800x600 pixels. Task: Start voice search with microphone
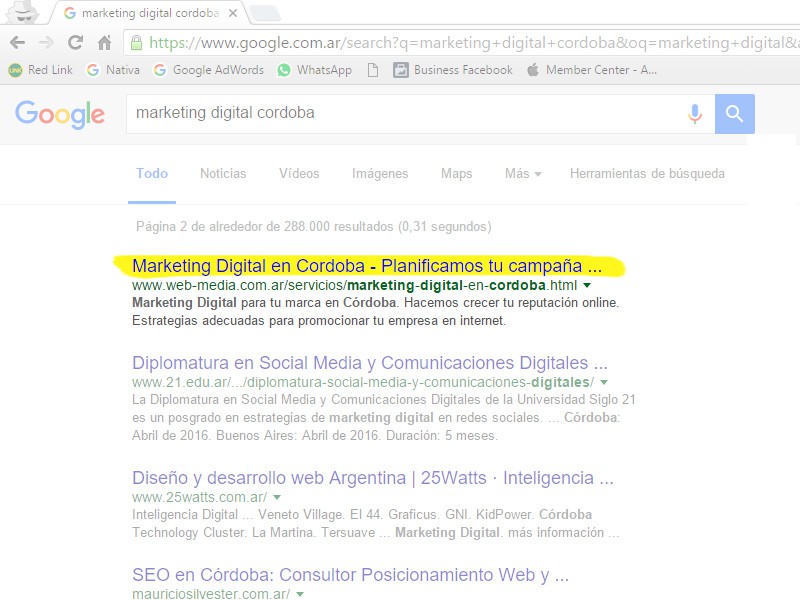click(x=695, y=114)
